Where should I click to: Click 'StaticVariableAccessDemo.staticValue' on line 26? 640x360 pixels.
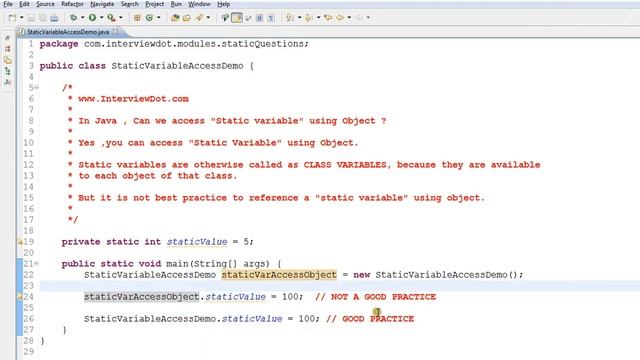pos(183,319)
